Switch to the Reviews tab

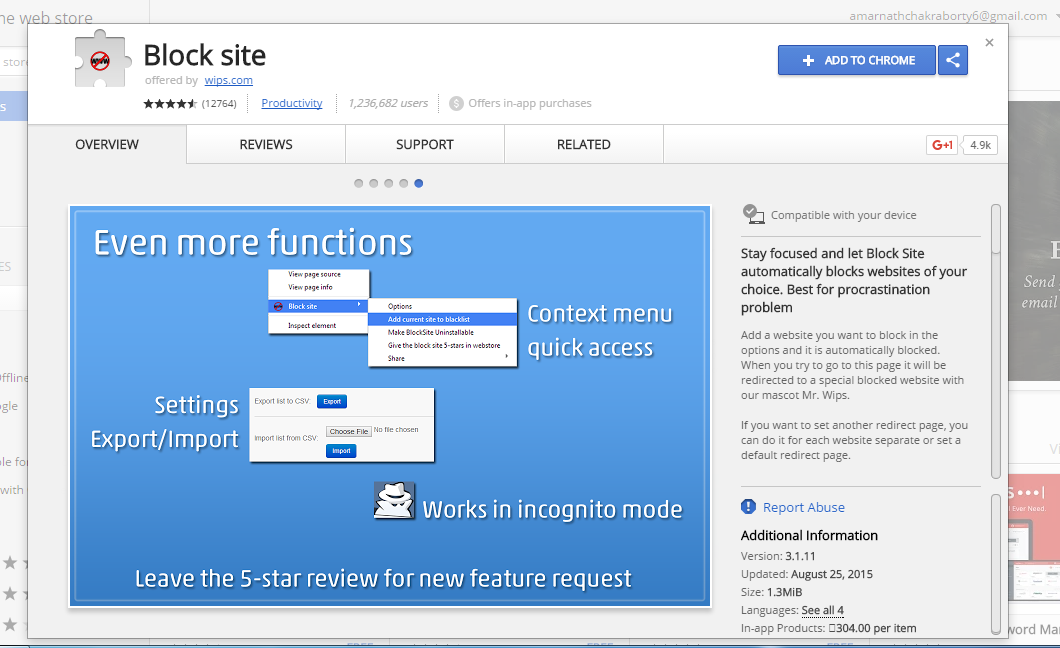coord(266,144)
